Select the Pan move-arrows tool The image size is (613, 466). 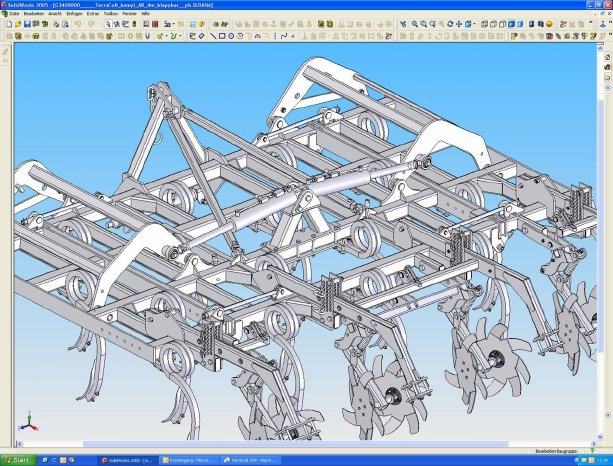[x=459, y=24]
